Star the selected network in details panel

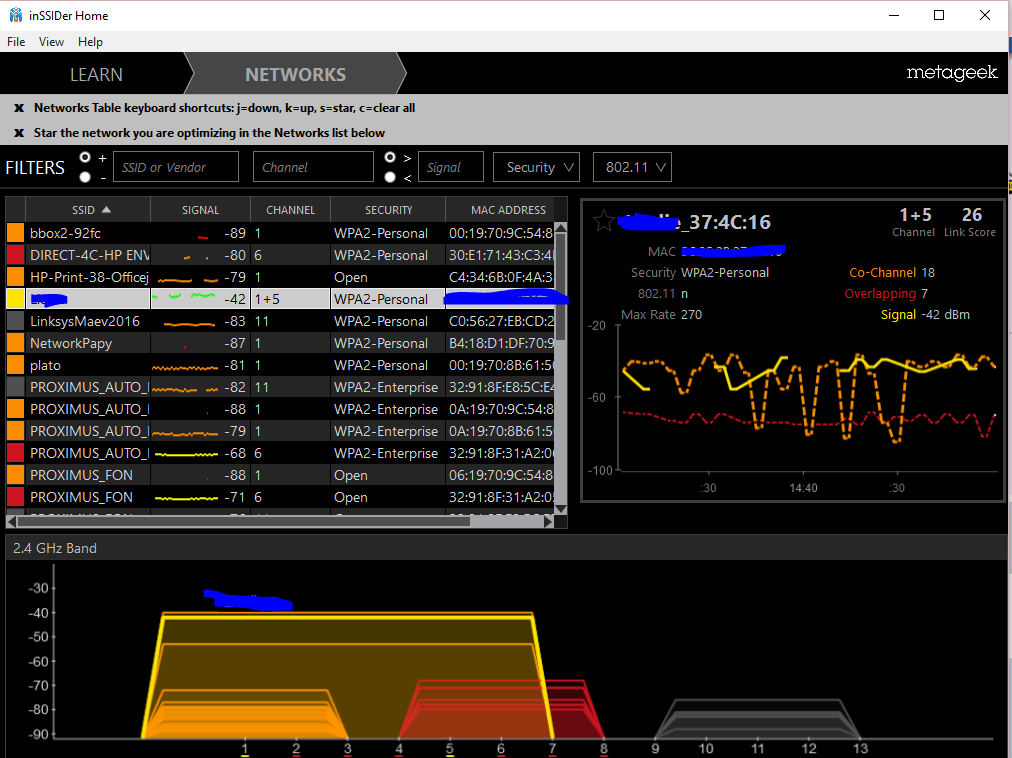602,221
